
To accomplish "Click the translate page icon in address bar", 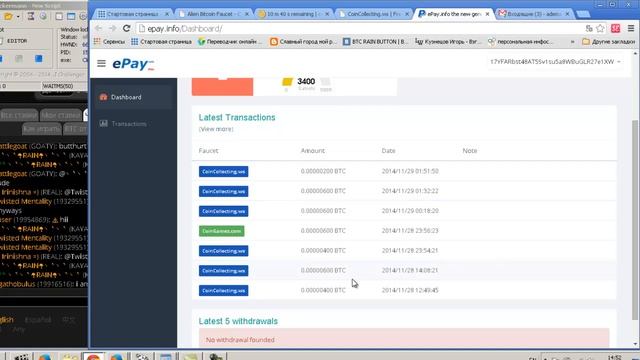I will coord(589,29).
